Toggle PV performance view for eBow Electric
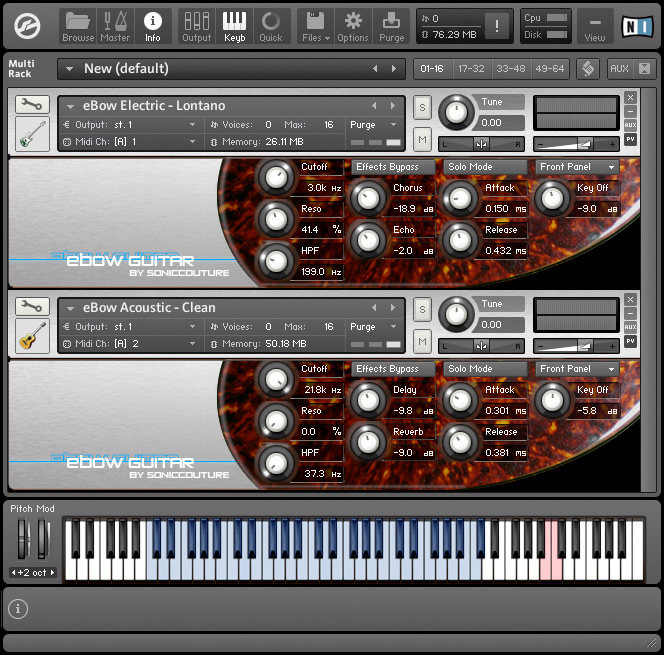Viewport: 664px width, 655px height. click(x=630, y=139)
